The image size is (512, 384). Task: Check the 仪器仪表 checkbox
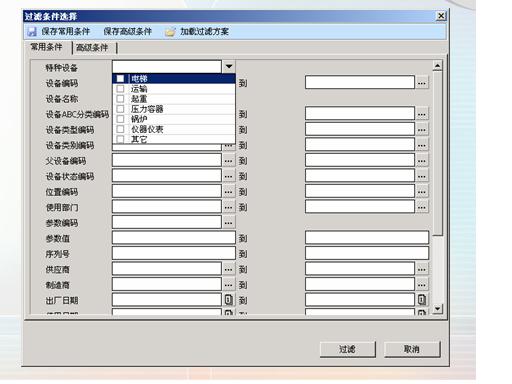(x=120, y=129)
